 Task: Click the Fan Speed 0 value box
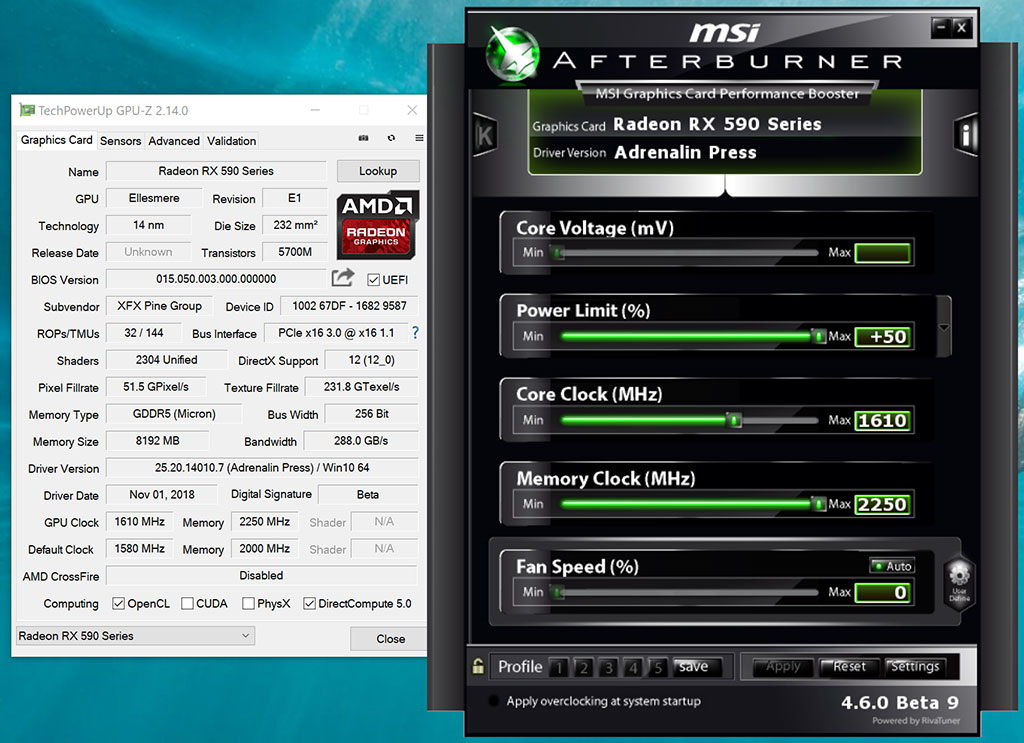pyautogui.click(x=882, y=592)
